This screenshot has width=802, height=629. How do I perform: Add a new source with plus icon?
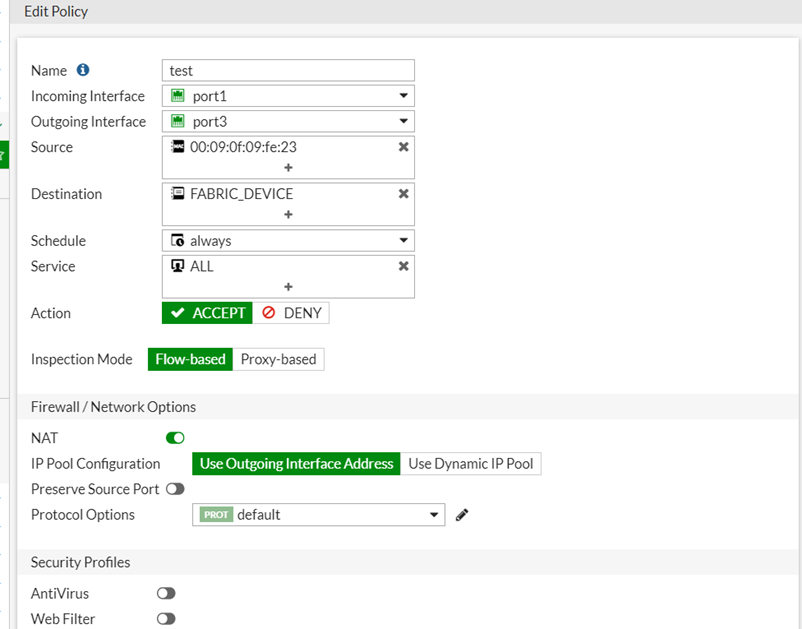click(x=288, y=168)
